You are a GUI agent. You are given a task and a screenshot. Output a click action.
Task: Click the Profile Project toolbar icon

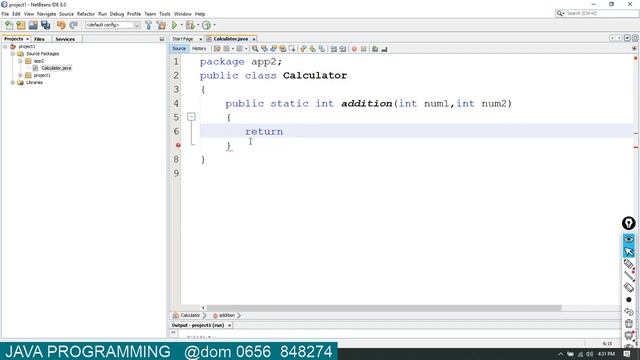(207, 25)
